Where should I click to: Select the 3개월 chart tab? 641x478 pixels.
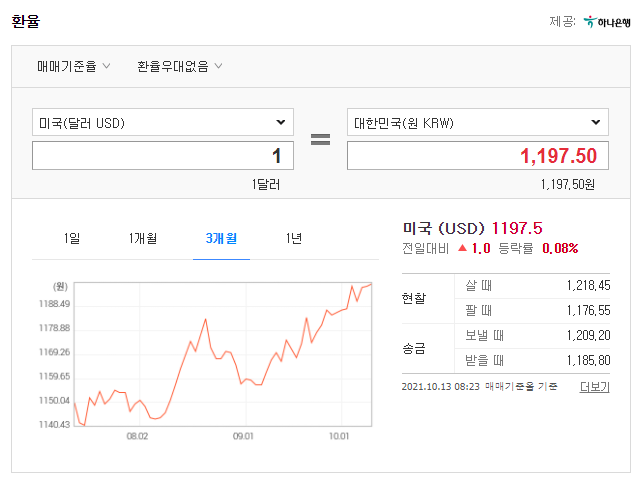pos(221,238)
